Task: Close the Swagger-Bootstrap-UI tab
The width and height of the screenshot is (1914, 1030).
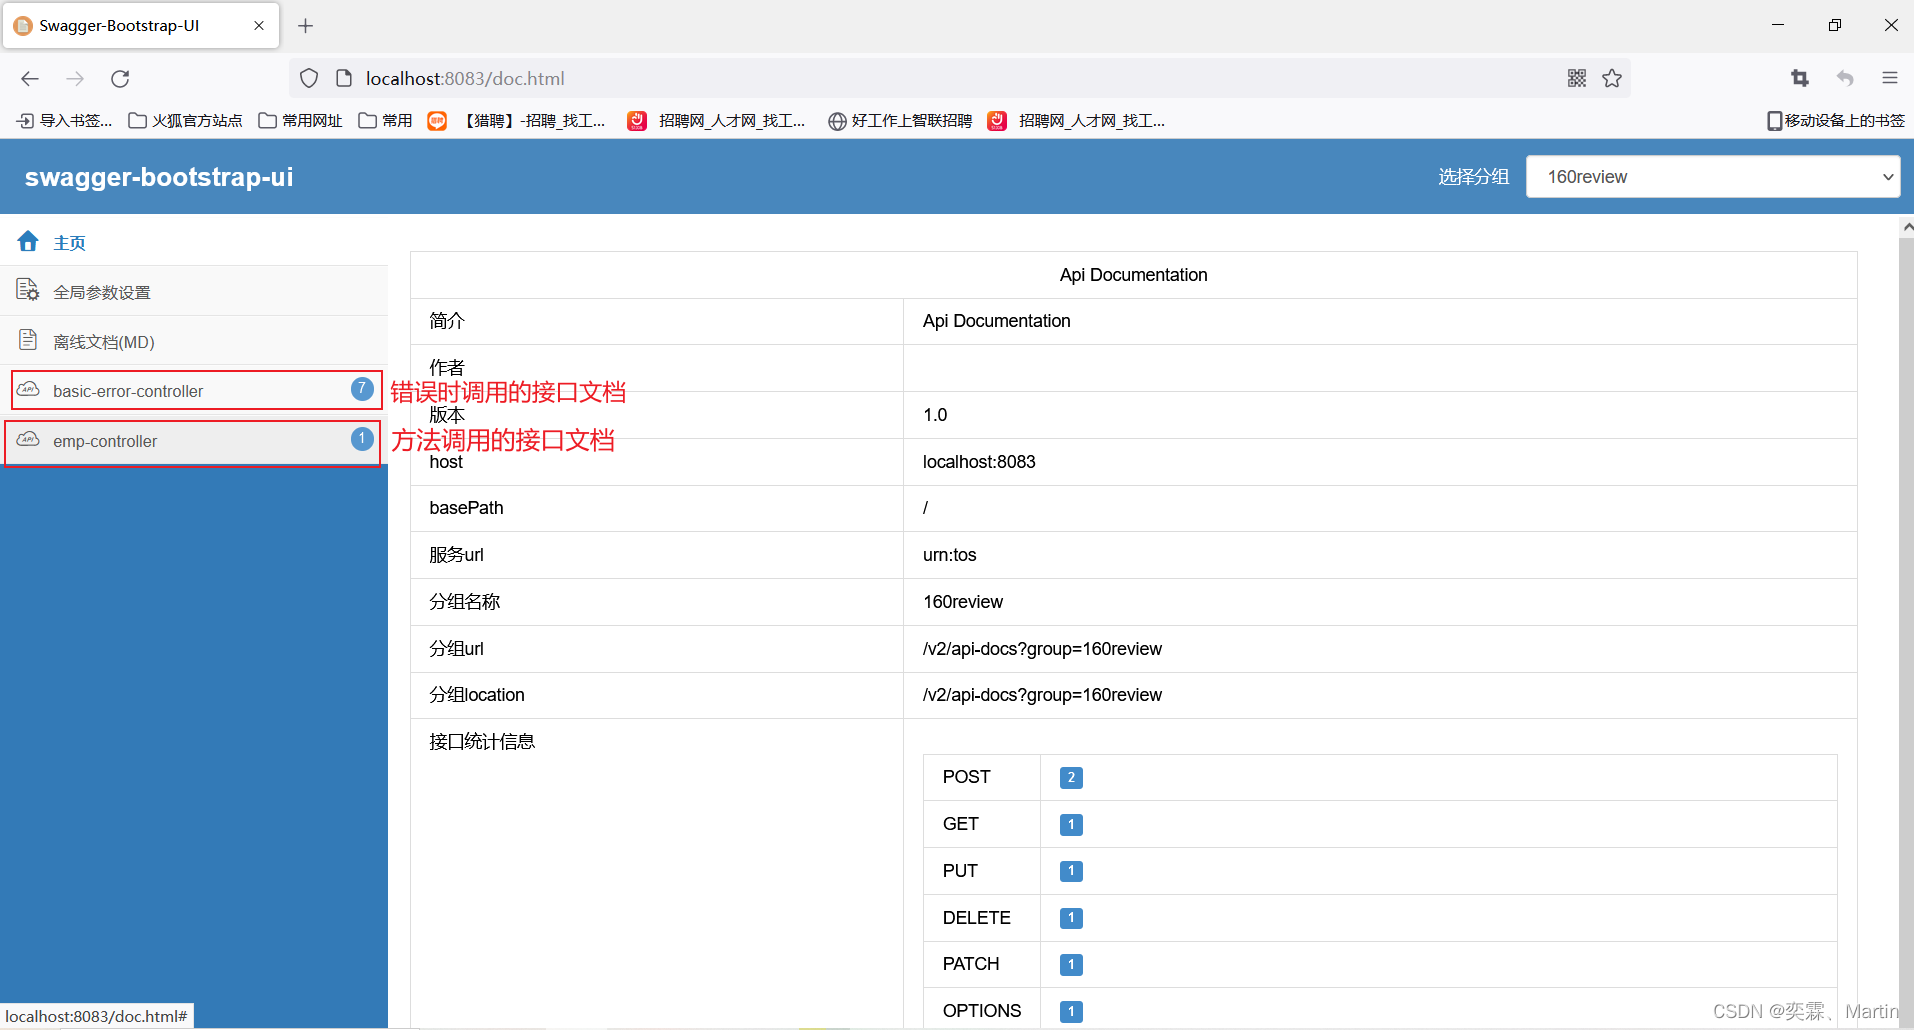Action: (259, 25)
